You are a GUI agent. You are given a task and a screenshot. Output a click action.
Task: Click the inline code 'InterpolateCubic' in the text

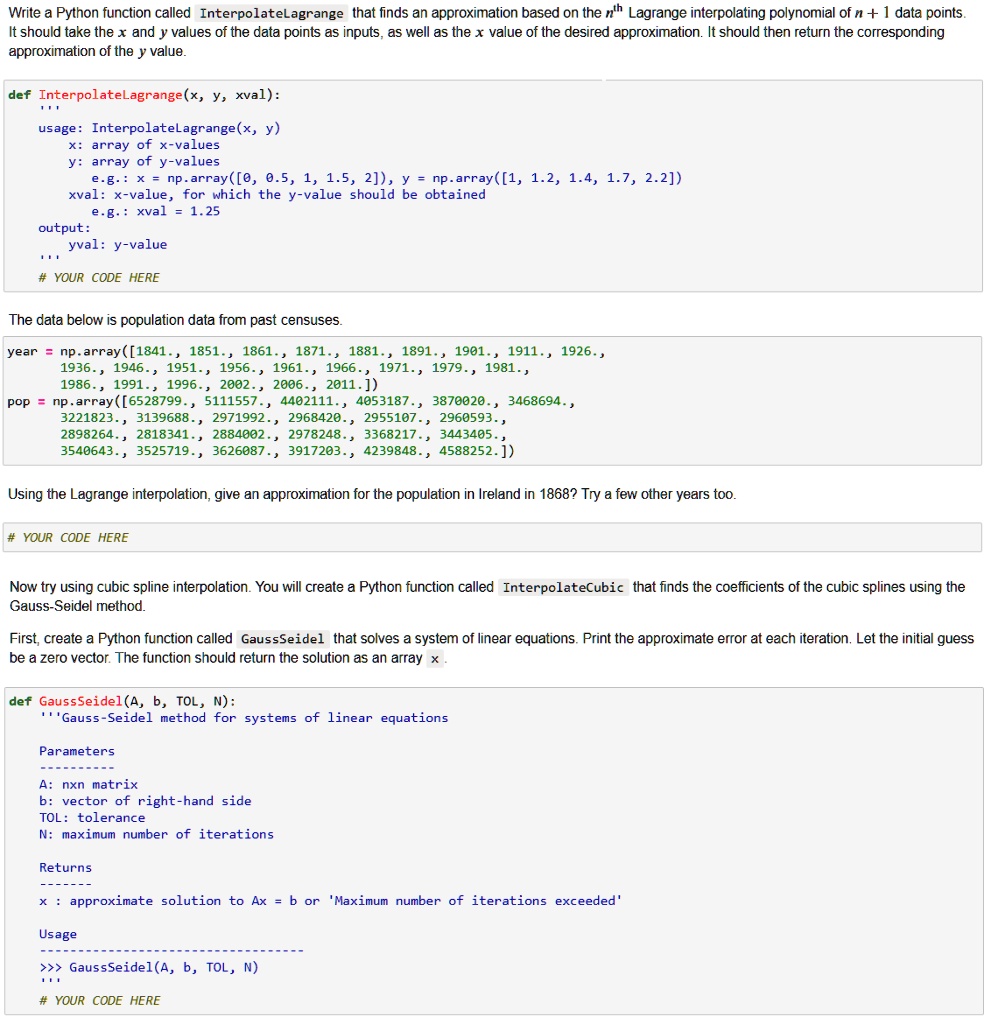pyautogui.click(x=563, y=587)
